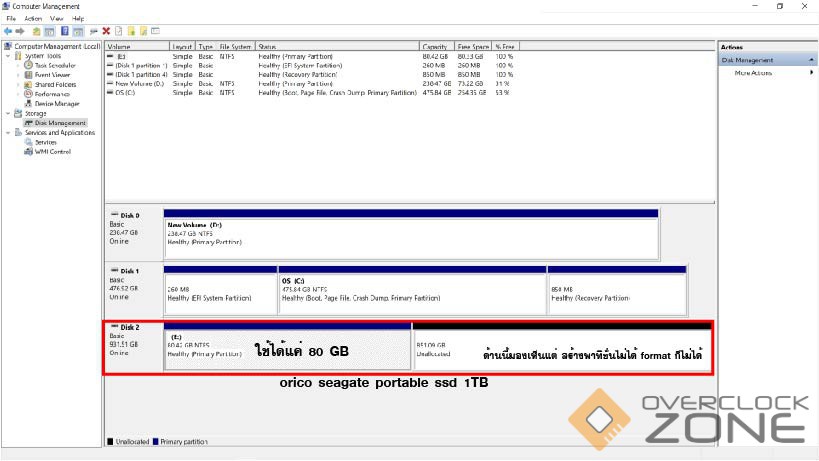Click the gray Forward arrow in the toolbar
819x461 pixels.
tap(20, 31)
